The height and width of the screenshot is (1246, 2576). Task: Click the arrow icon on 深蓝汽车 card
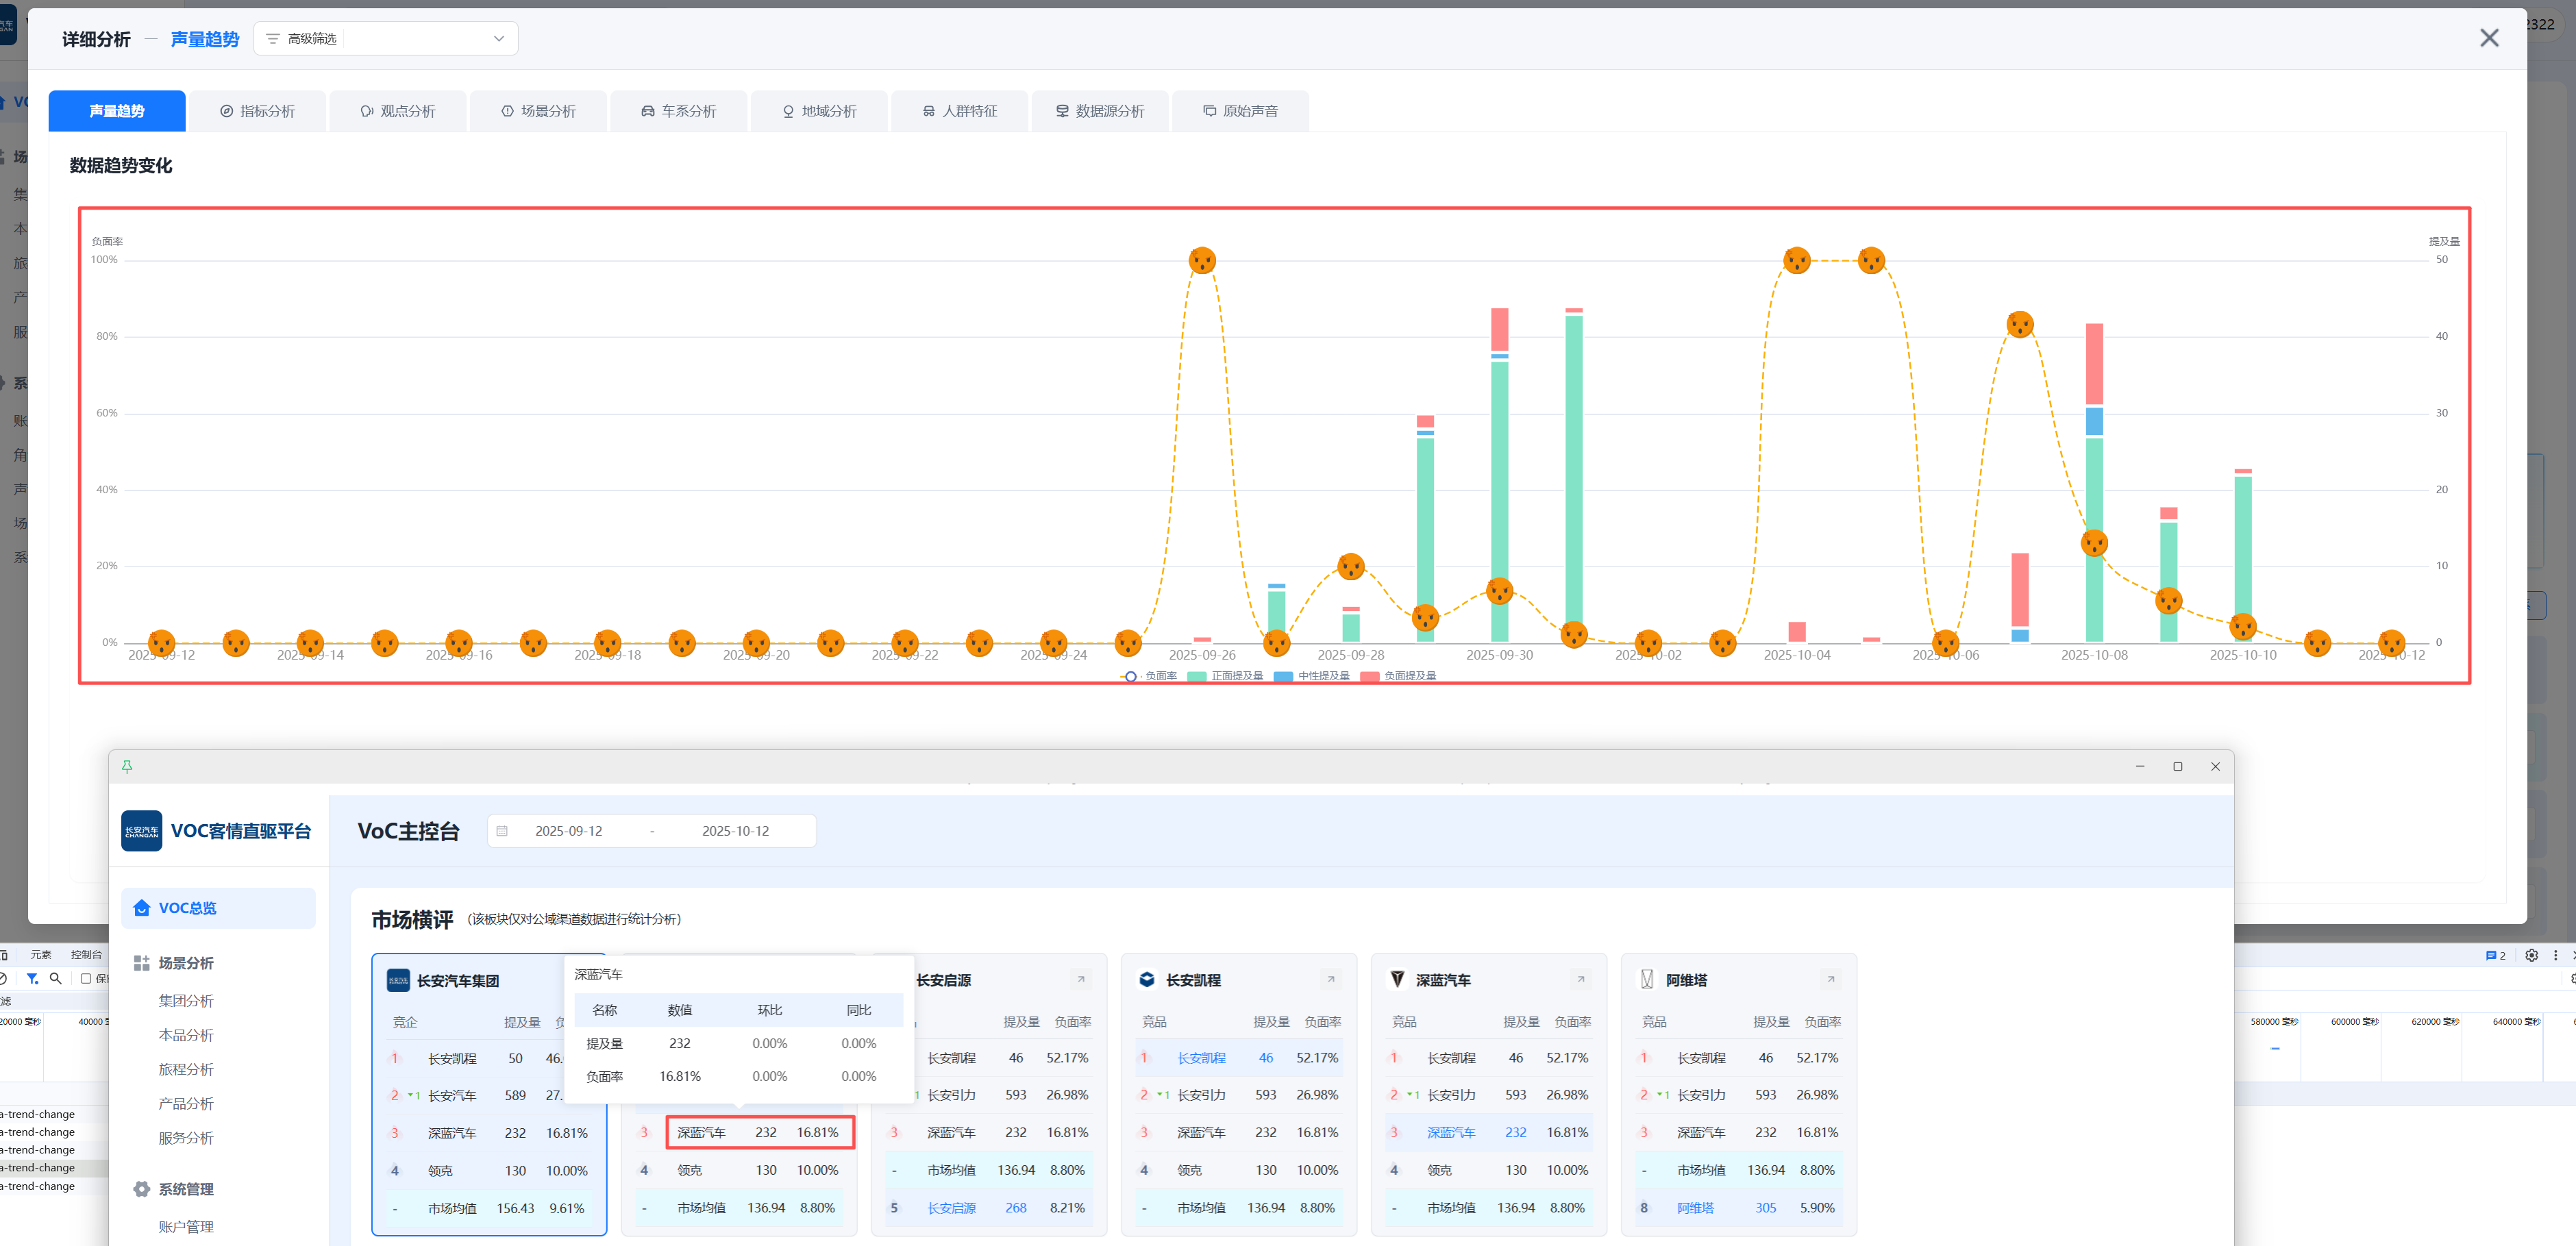click(1580, 980)
